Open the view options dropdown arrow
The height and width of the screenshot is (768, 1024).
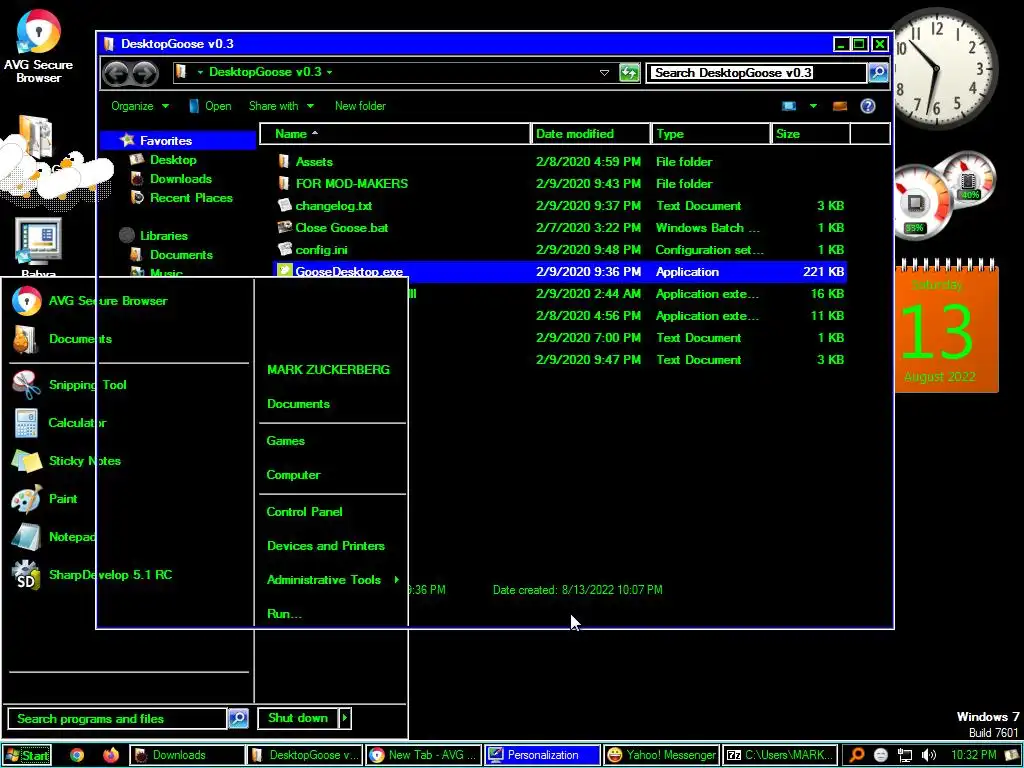tap(813, 106)
